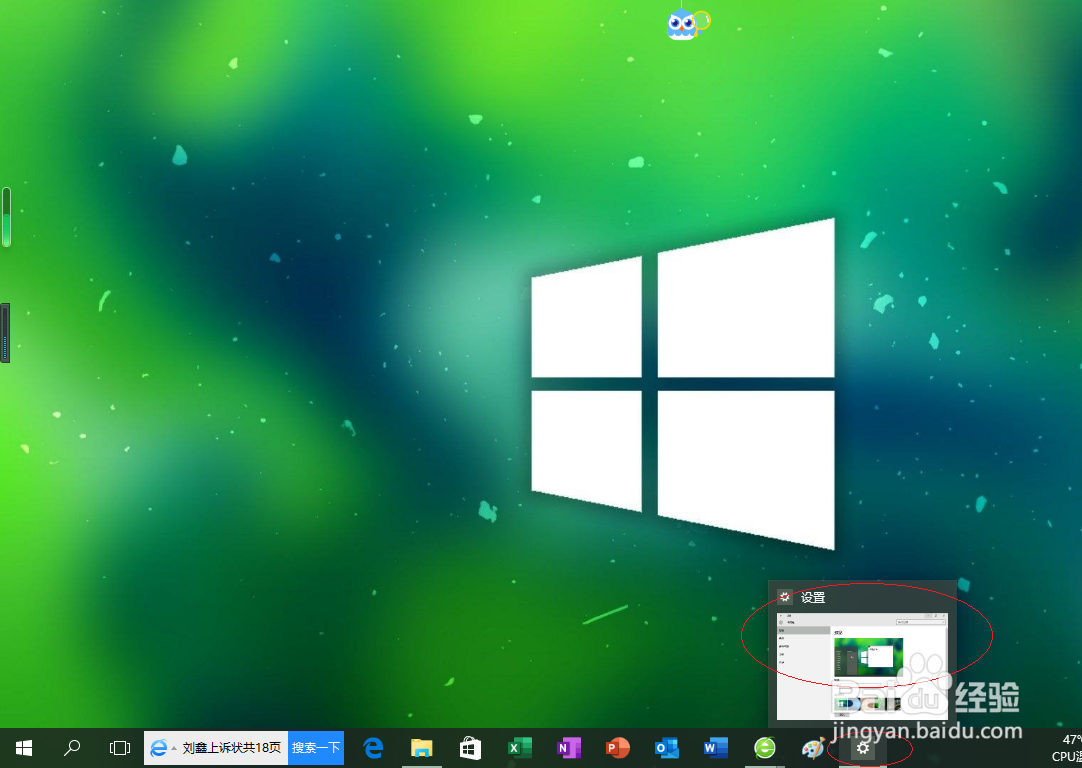Open the green 360 browser taskbar icon
The width and height of the screenshot is (1082, 768).
[765, 748]
